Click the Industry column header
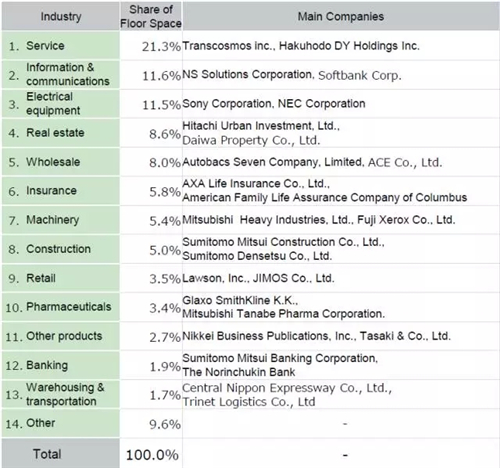This screenshot has width=500, height=468. pyautogui.click(x=61, y=16)
